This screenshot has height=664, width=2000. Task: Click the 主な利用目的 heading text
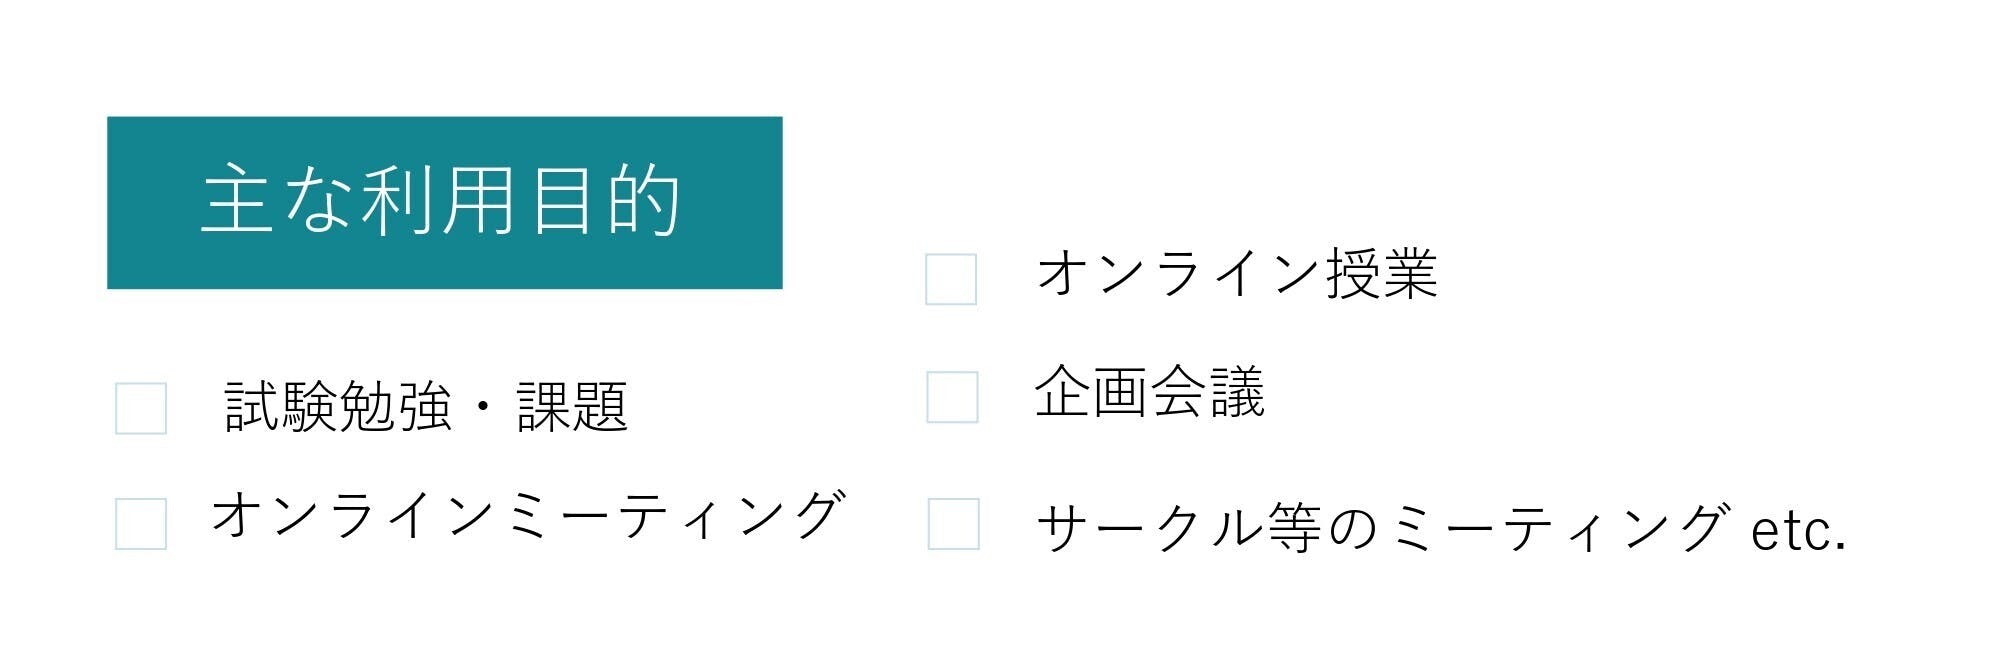click(441, 201)
